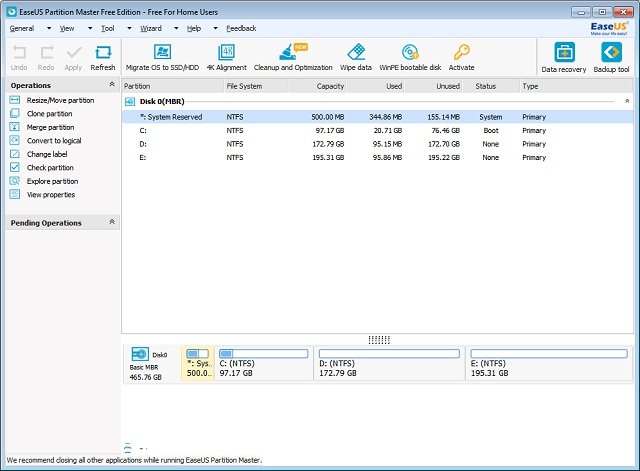Open the View menu
Viewport: 640px width, 471px height.
67,28
